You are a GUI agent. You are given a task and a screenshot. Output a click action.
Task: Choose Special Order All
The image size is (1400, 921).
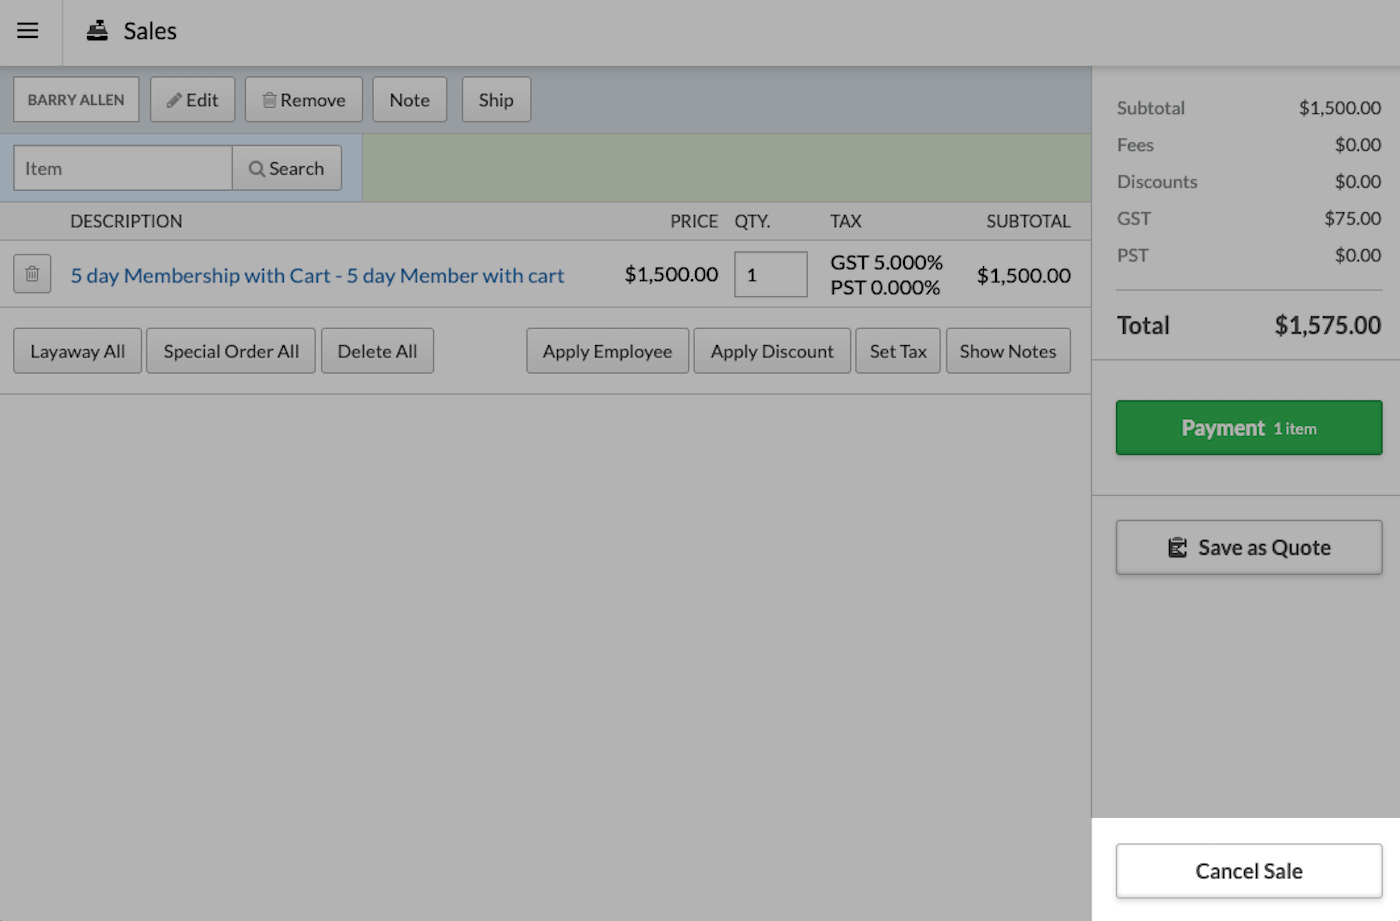click(231, 351)
